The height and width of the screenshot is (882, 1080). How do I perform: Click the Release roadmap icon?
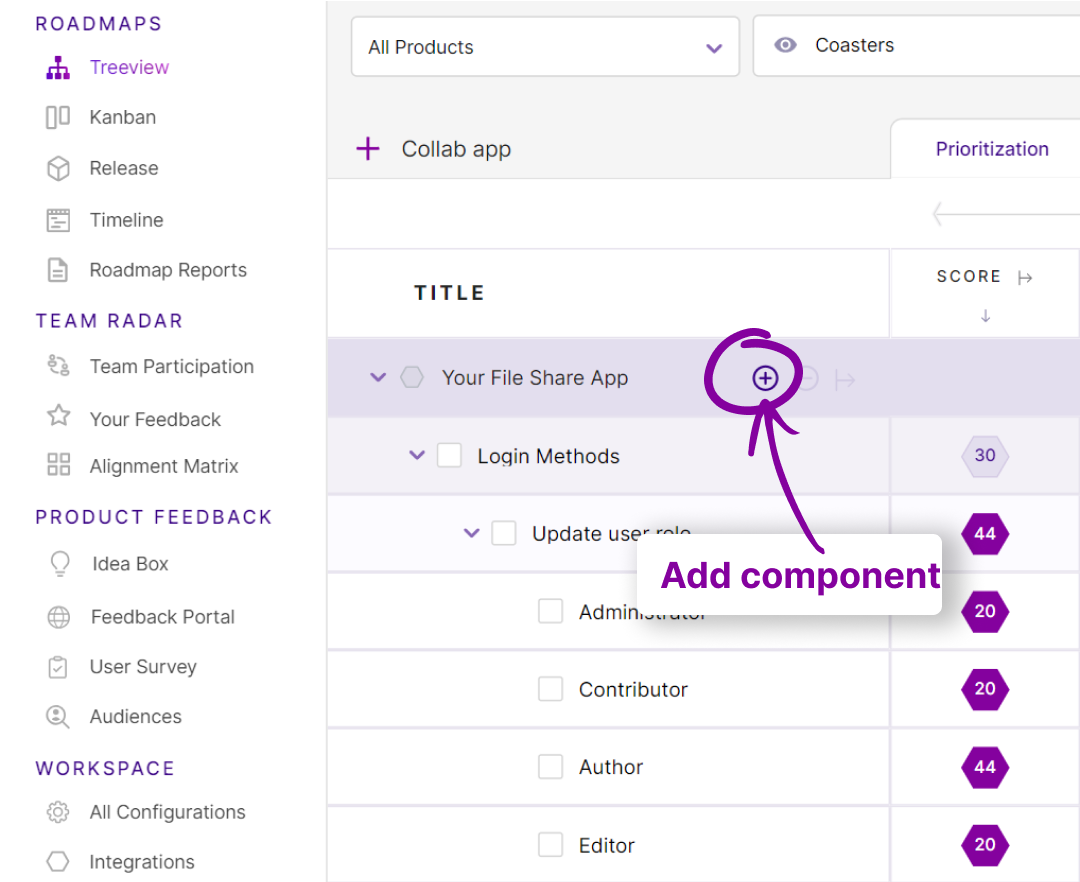coord(57,168)
